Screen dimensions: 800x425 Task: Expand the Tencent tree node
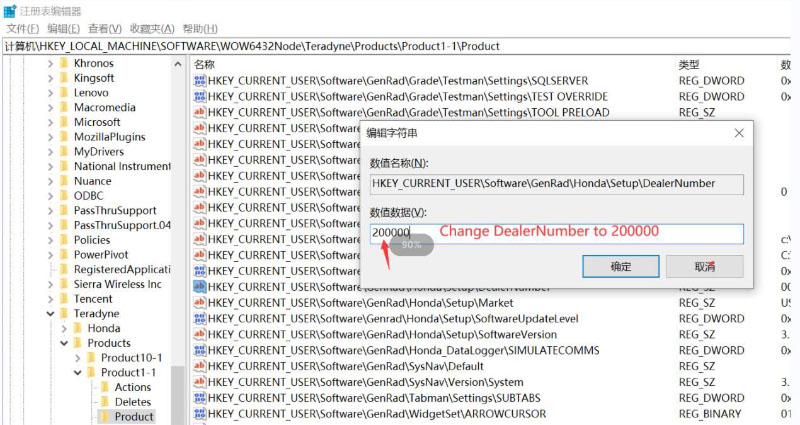[x=50, y=299]
